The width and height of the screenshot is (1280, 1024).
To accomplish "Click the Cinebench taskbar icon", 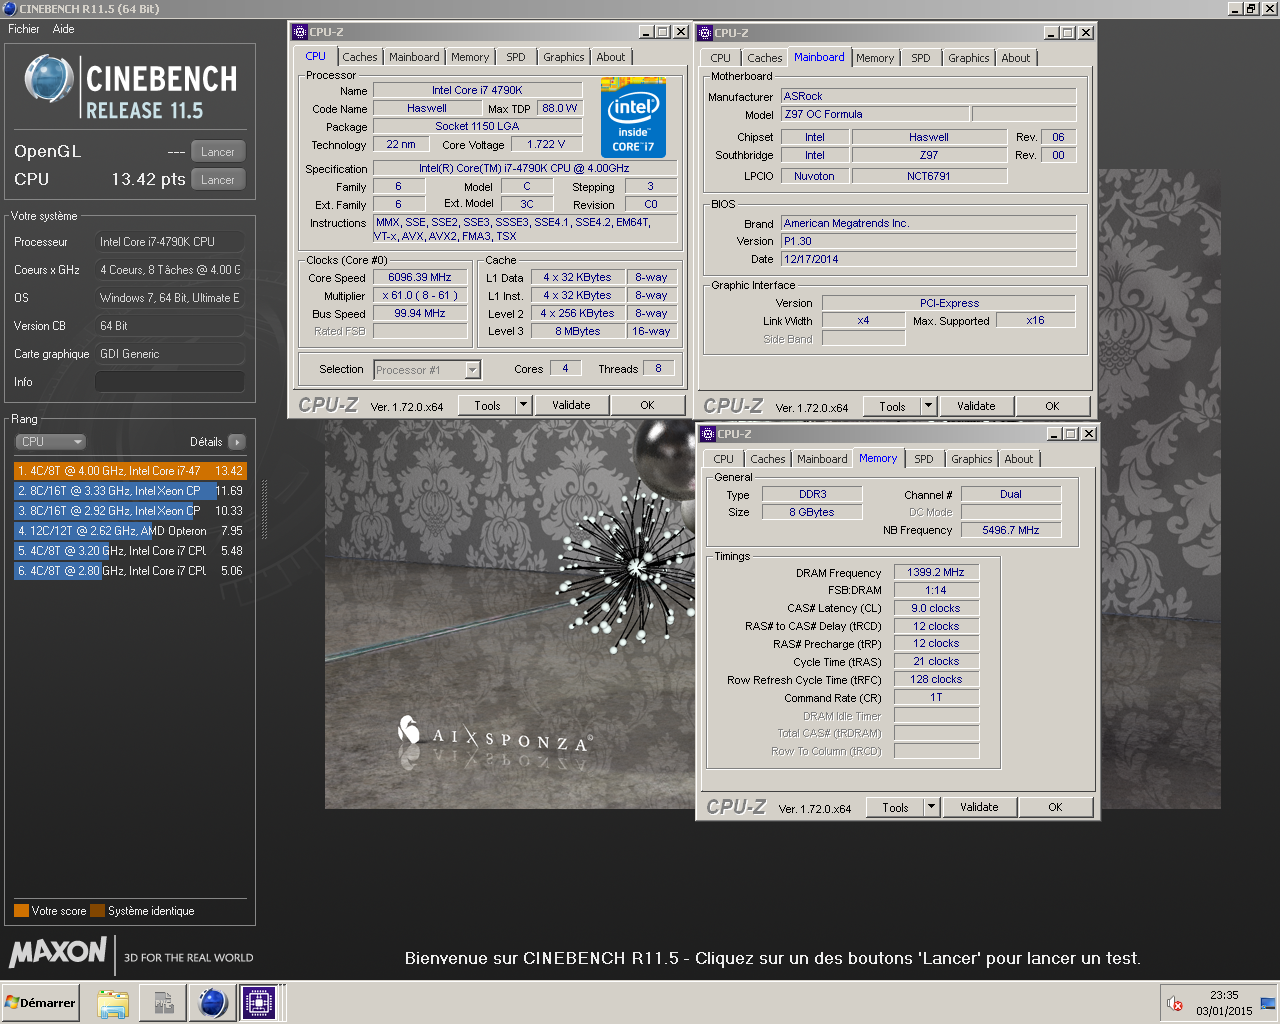I will pos(213,1003).
